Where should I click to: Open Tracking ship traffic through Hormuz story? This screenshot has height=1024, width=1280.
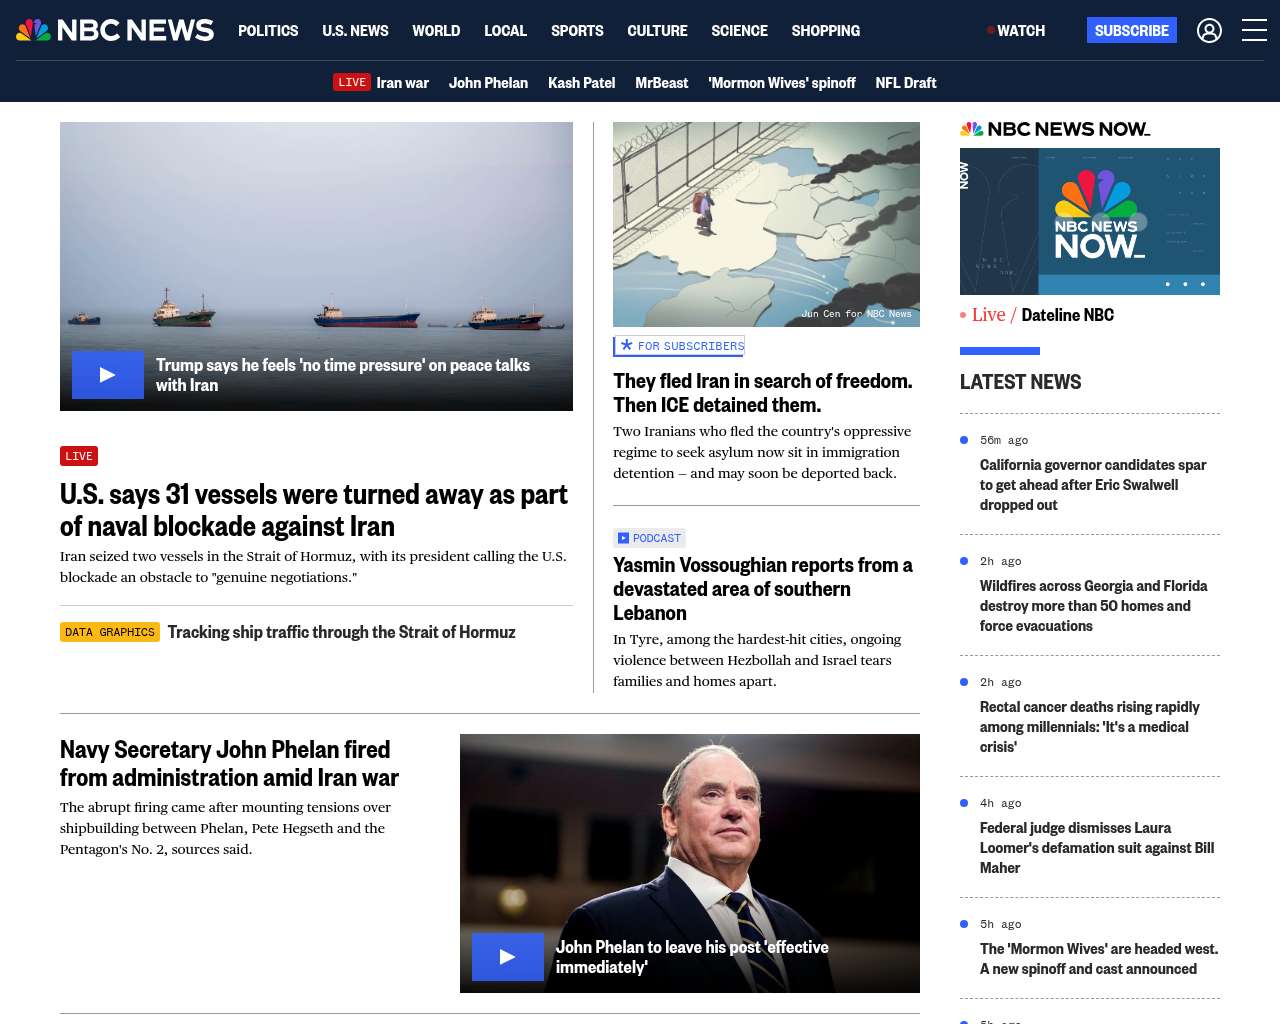click(341, 632)
